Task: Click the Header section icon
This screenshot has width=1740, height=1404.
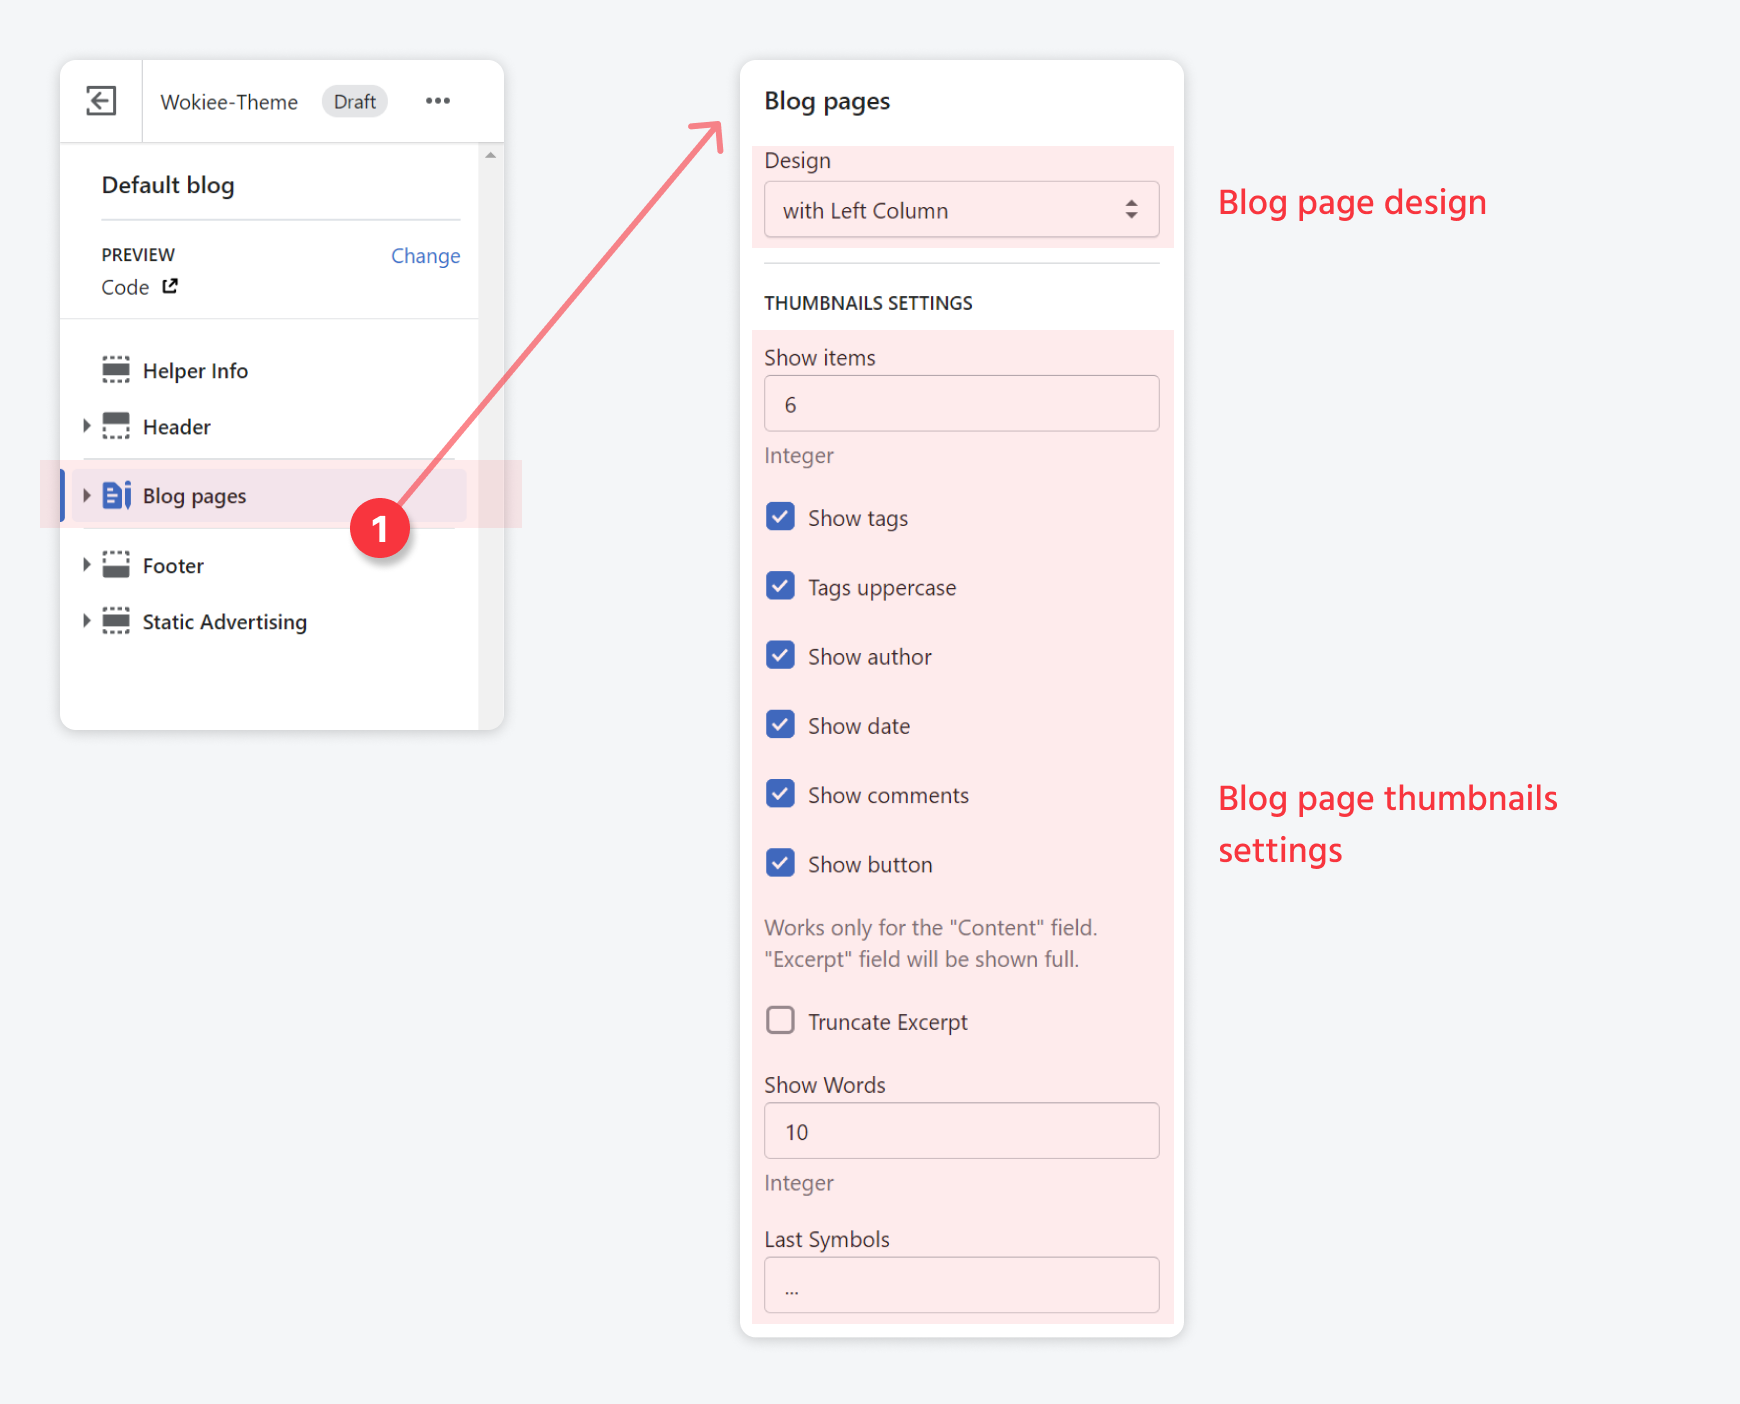Action: tap(116, 426)
